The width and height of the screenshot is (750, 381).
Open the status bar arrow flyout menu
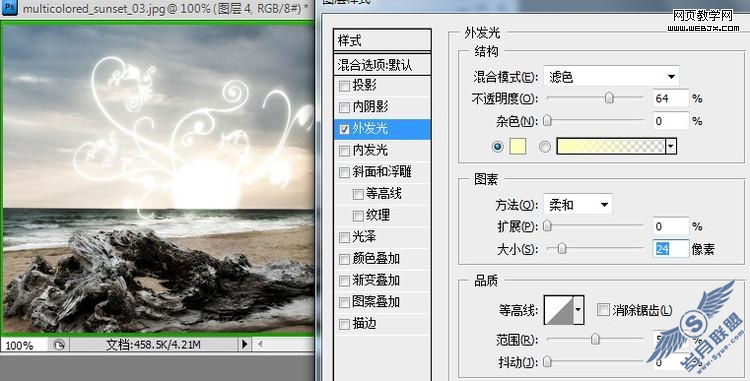pyautogui.click(x=245, y=344)
